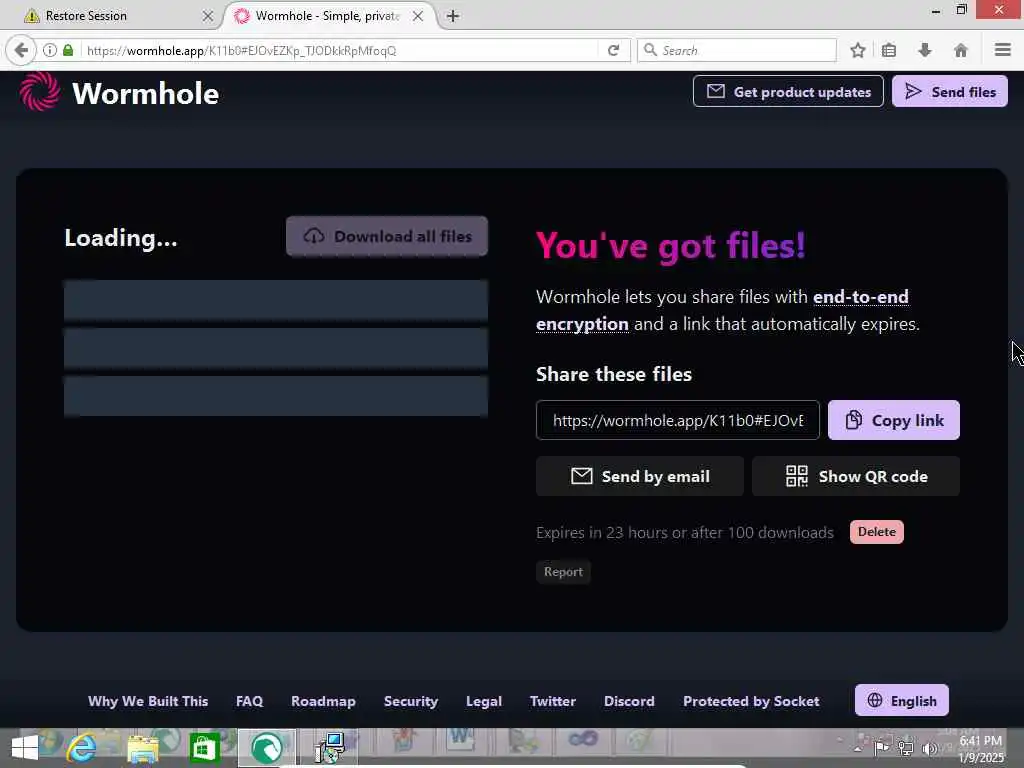The image size is (1024, 768).
Task: Open Windows Store from taskbar
Action: coord(204,748)
